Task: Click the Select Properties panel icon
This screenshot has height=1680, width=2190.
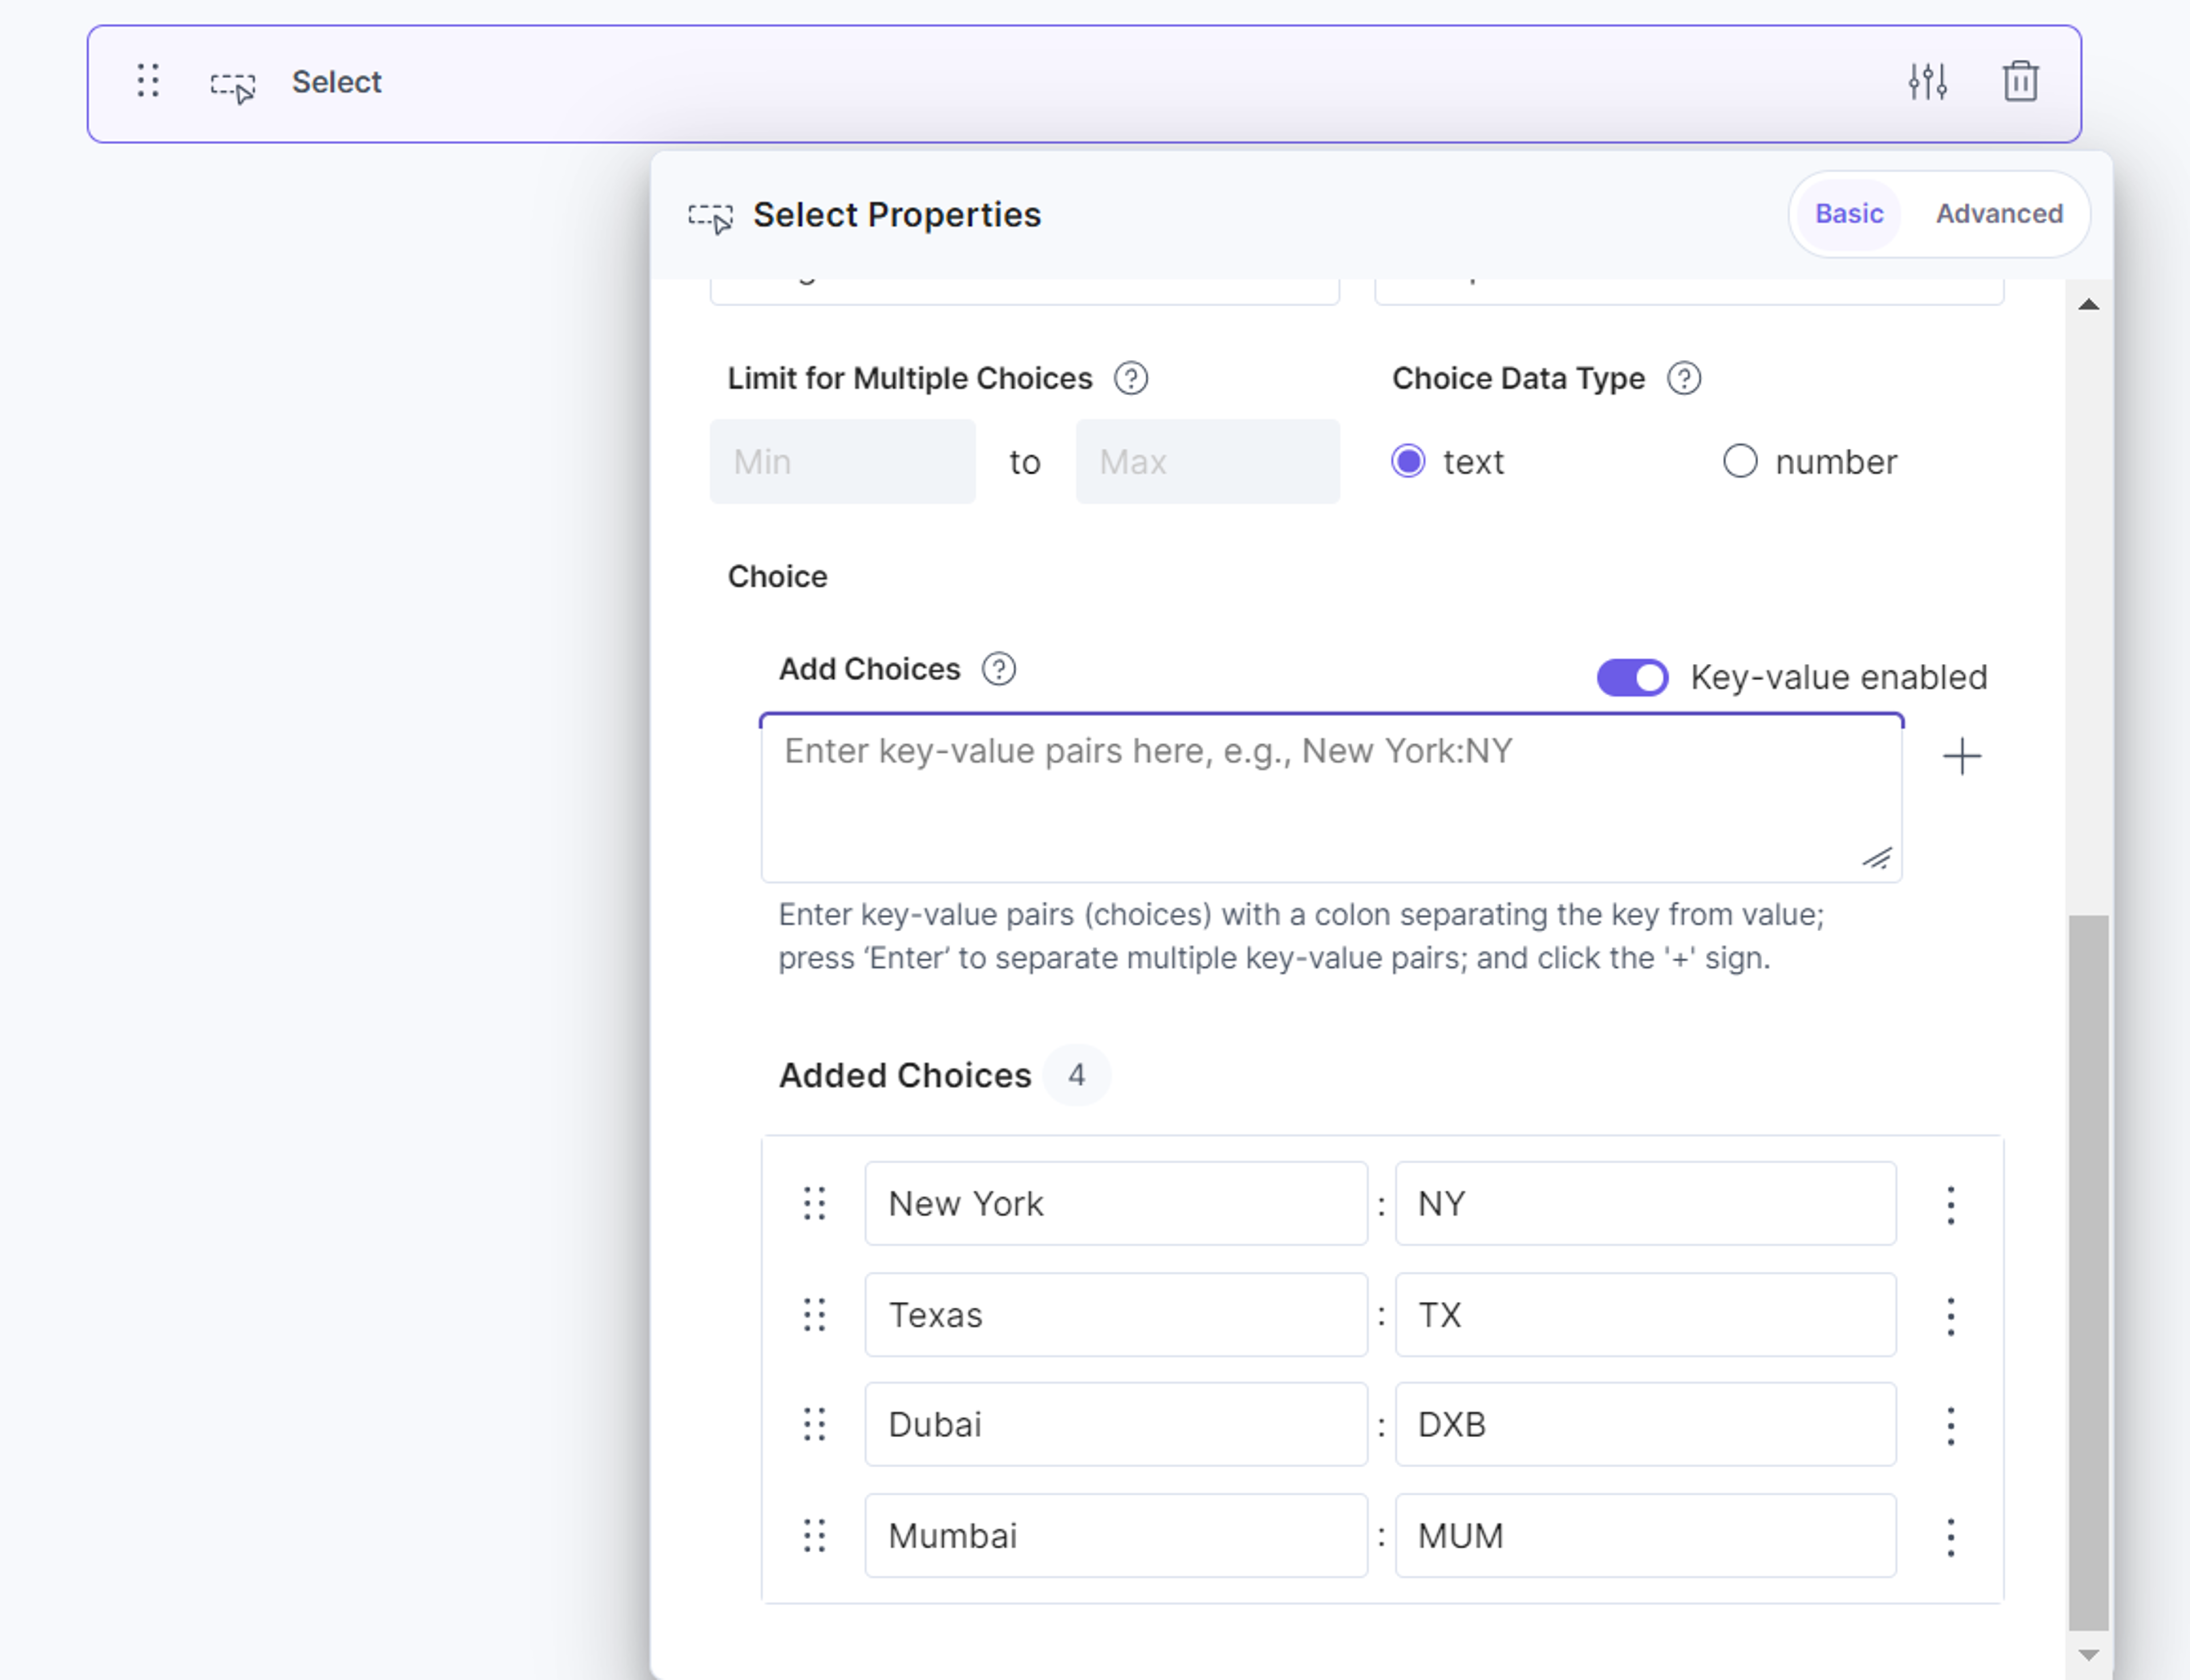Action: (x=711, y=218)
